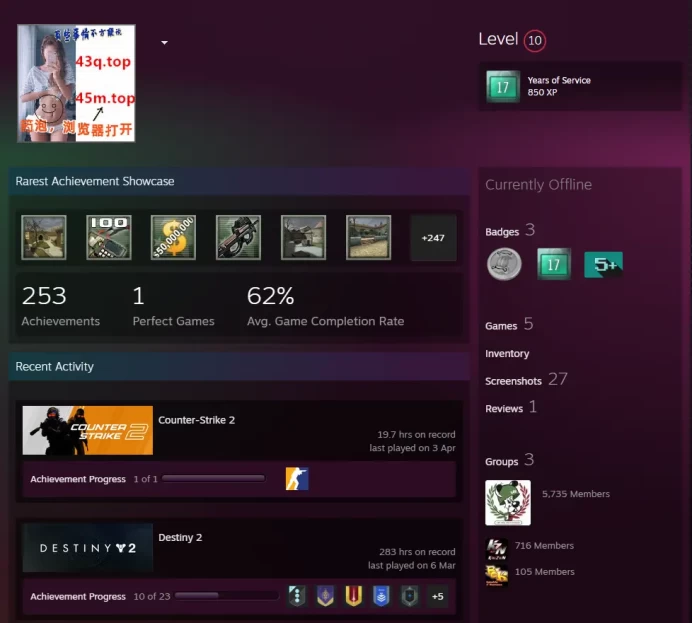Viewport: 692px width, 623px height.
Task: Open the 17 Years of Service badge icon
Action: (x=503, y=86)
